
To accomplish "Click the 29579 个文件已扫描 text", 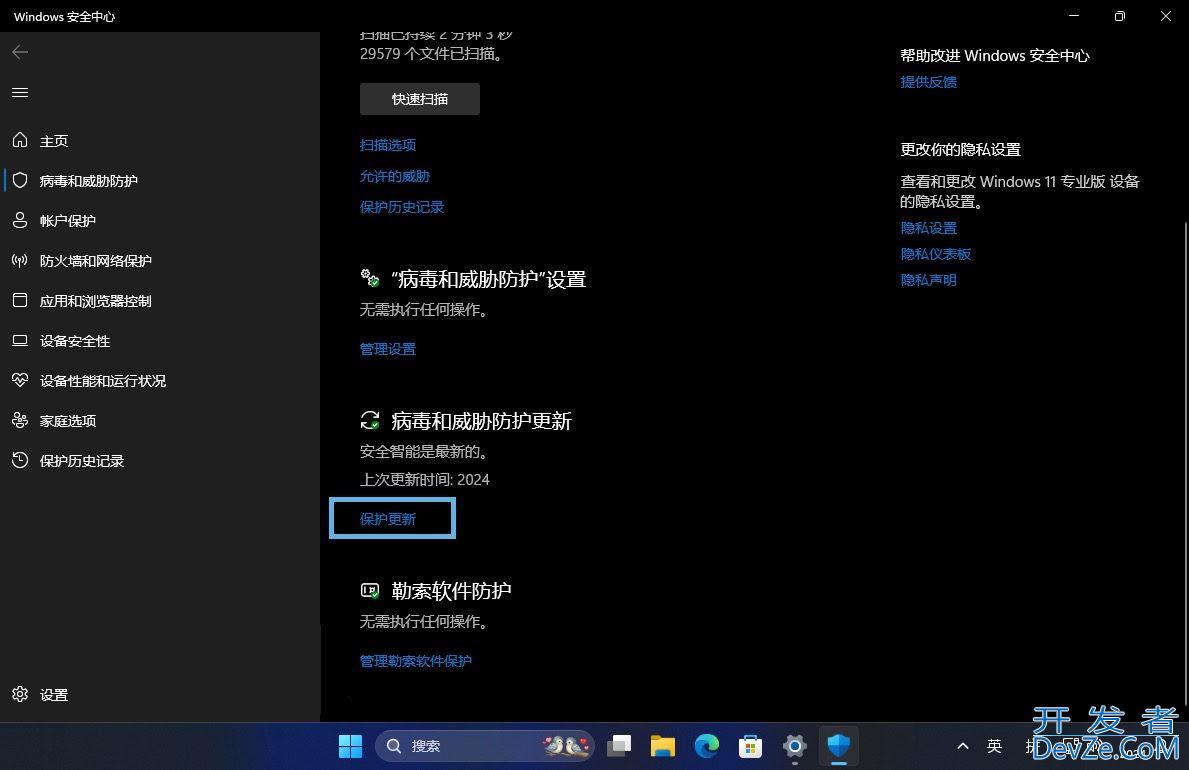I will pos(432,54).
